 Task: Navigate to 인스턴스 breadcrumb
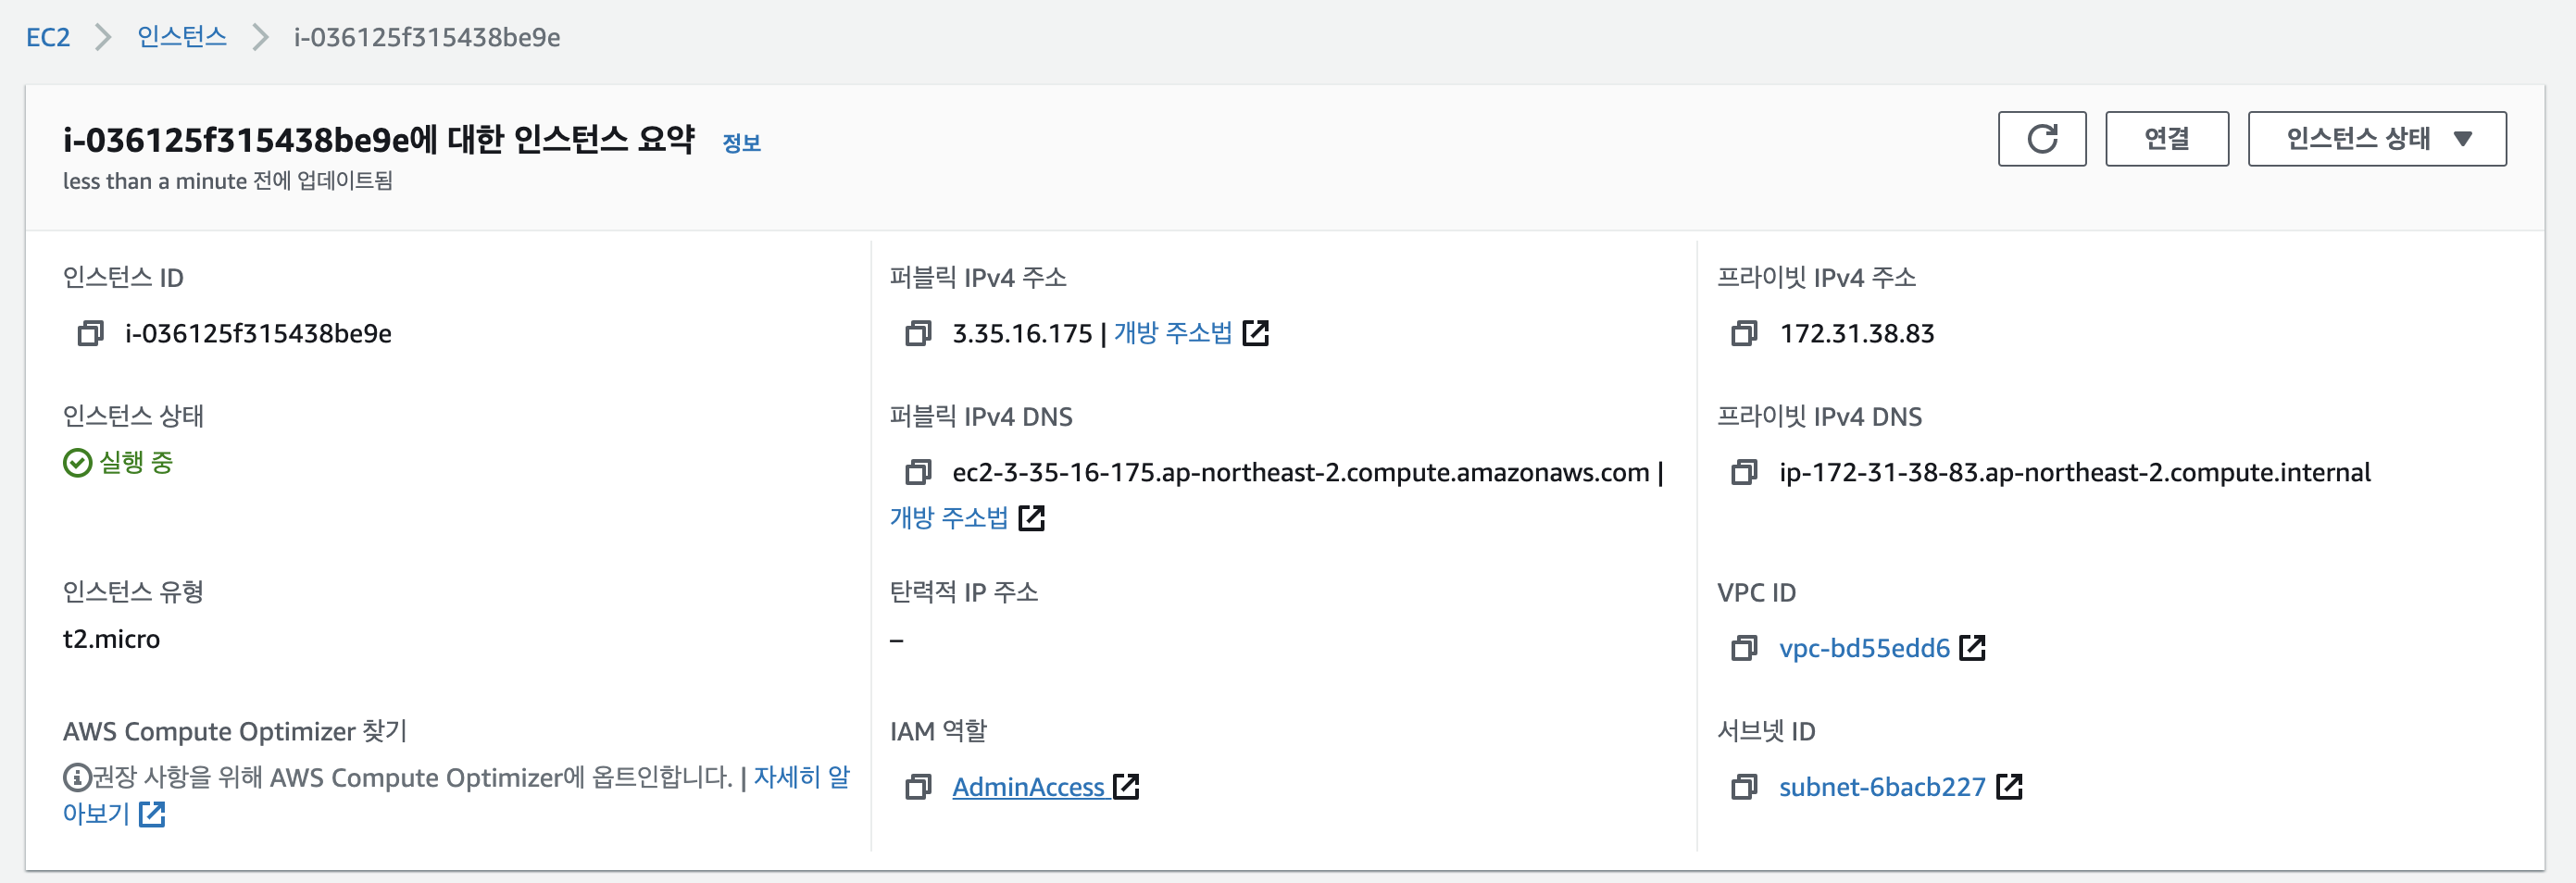181,37
